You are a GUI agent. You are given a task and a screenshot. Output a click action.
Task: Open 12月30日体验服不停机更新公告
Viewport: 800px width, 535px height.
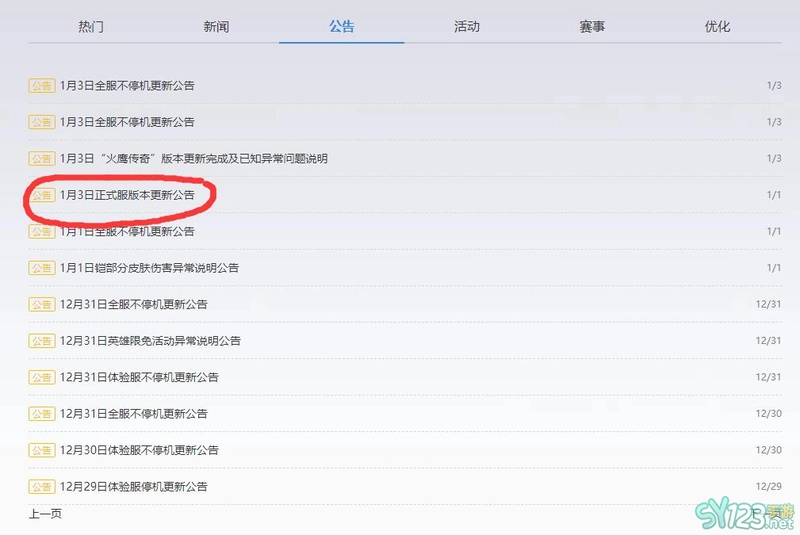(139, 450)
